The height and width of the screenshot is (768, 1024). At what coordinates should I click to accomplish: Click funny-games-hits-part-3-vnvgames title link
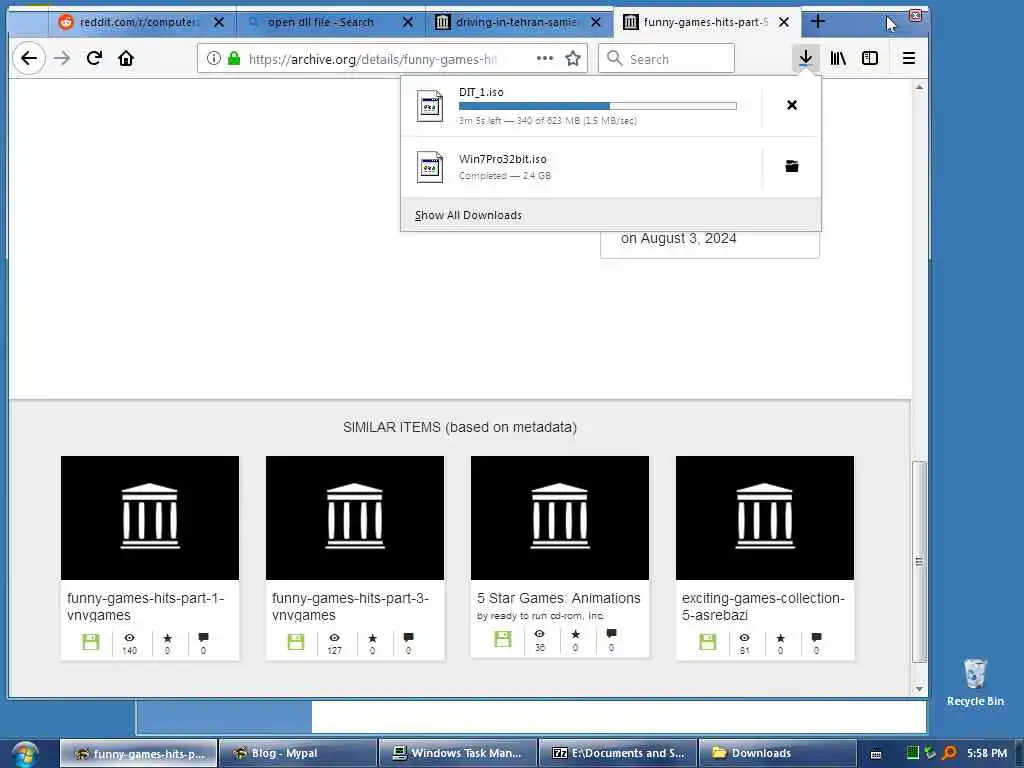click(x=350, y=607)
